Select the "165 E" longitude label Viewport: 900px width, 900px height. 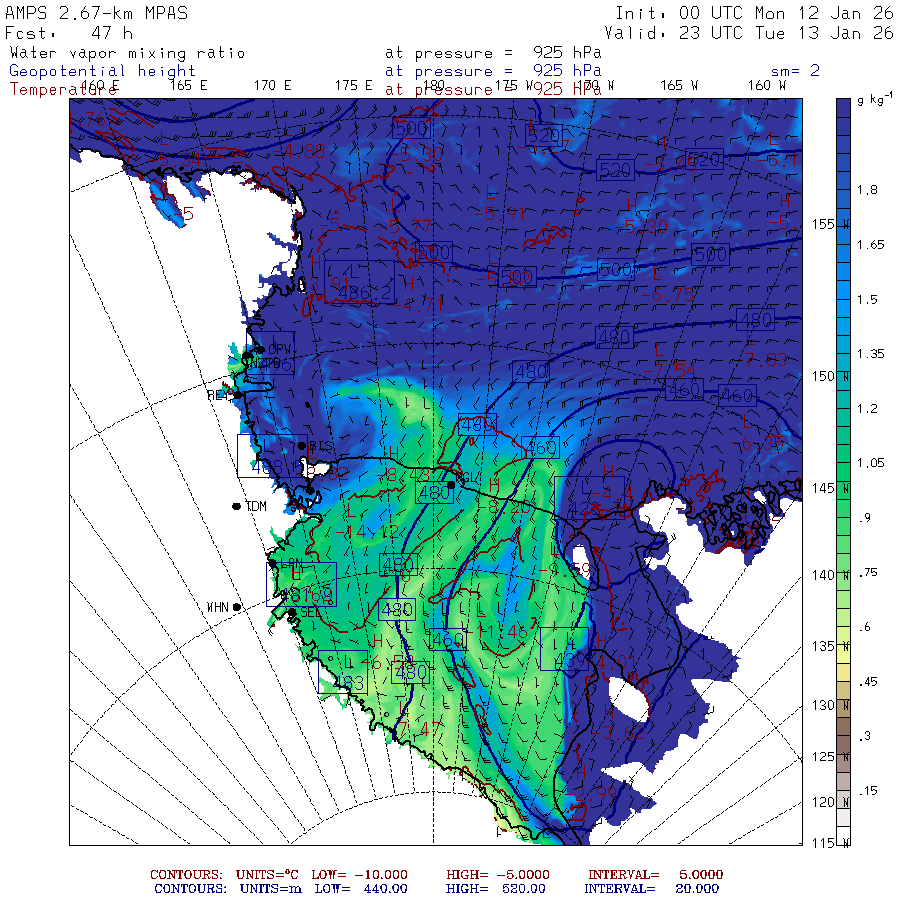[x=188, y=86]
